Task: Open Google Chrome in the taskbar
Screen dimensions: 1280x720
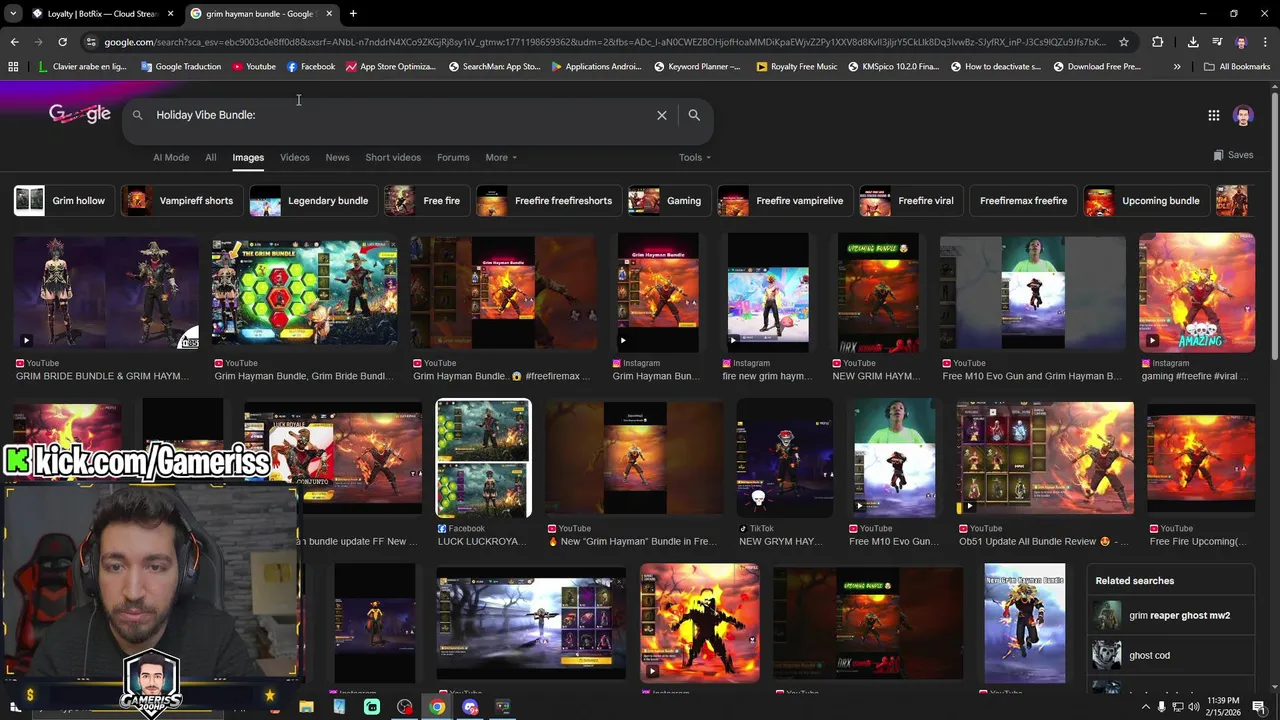Action: coord(437,707)
